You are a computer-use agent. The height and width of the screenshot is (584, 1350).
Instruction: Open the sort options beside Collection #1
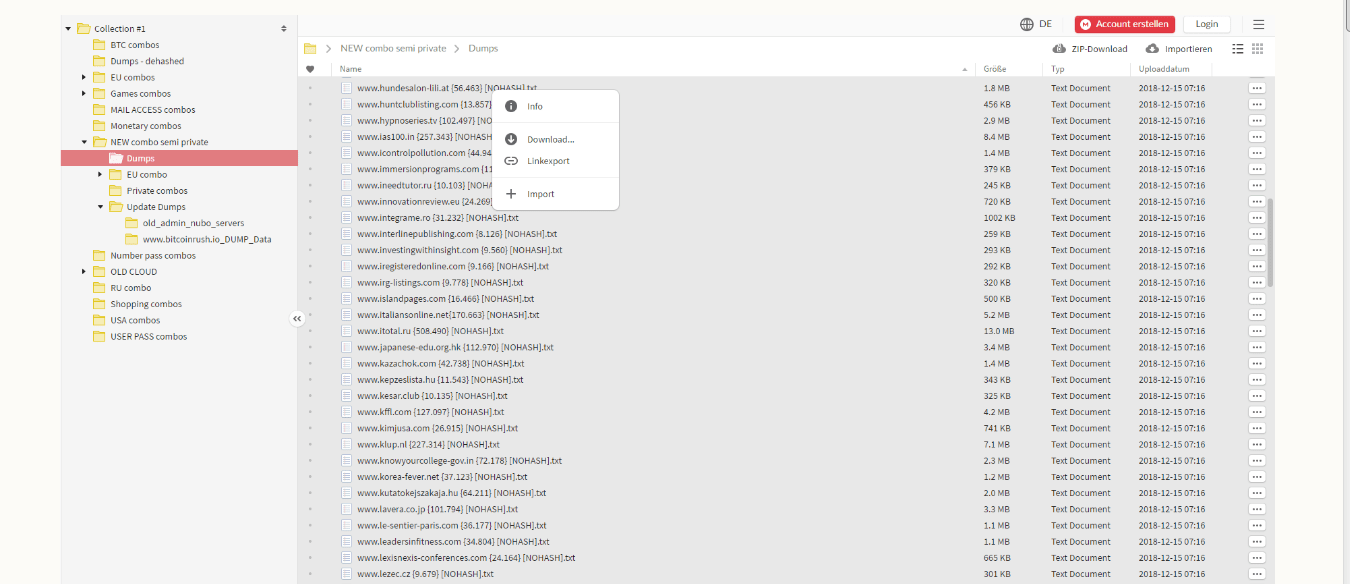click(284, 29)
